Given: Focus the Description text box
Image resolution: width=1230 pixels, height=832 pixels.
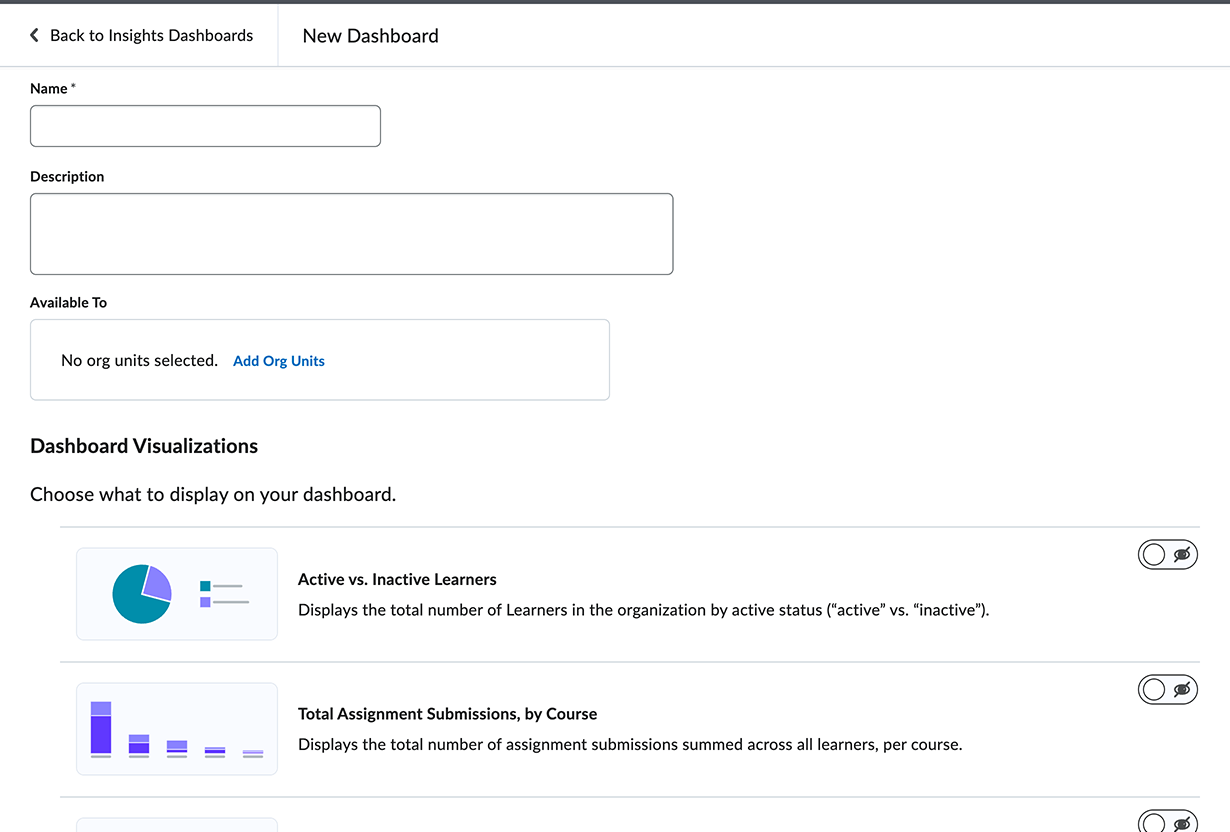Looking at the screenshot, I should [351, 234].
